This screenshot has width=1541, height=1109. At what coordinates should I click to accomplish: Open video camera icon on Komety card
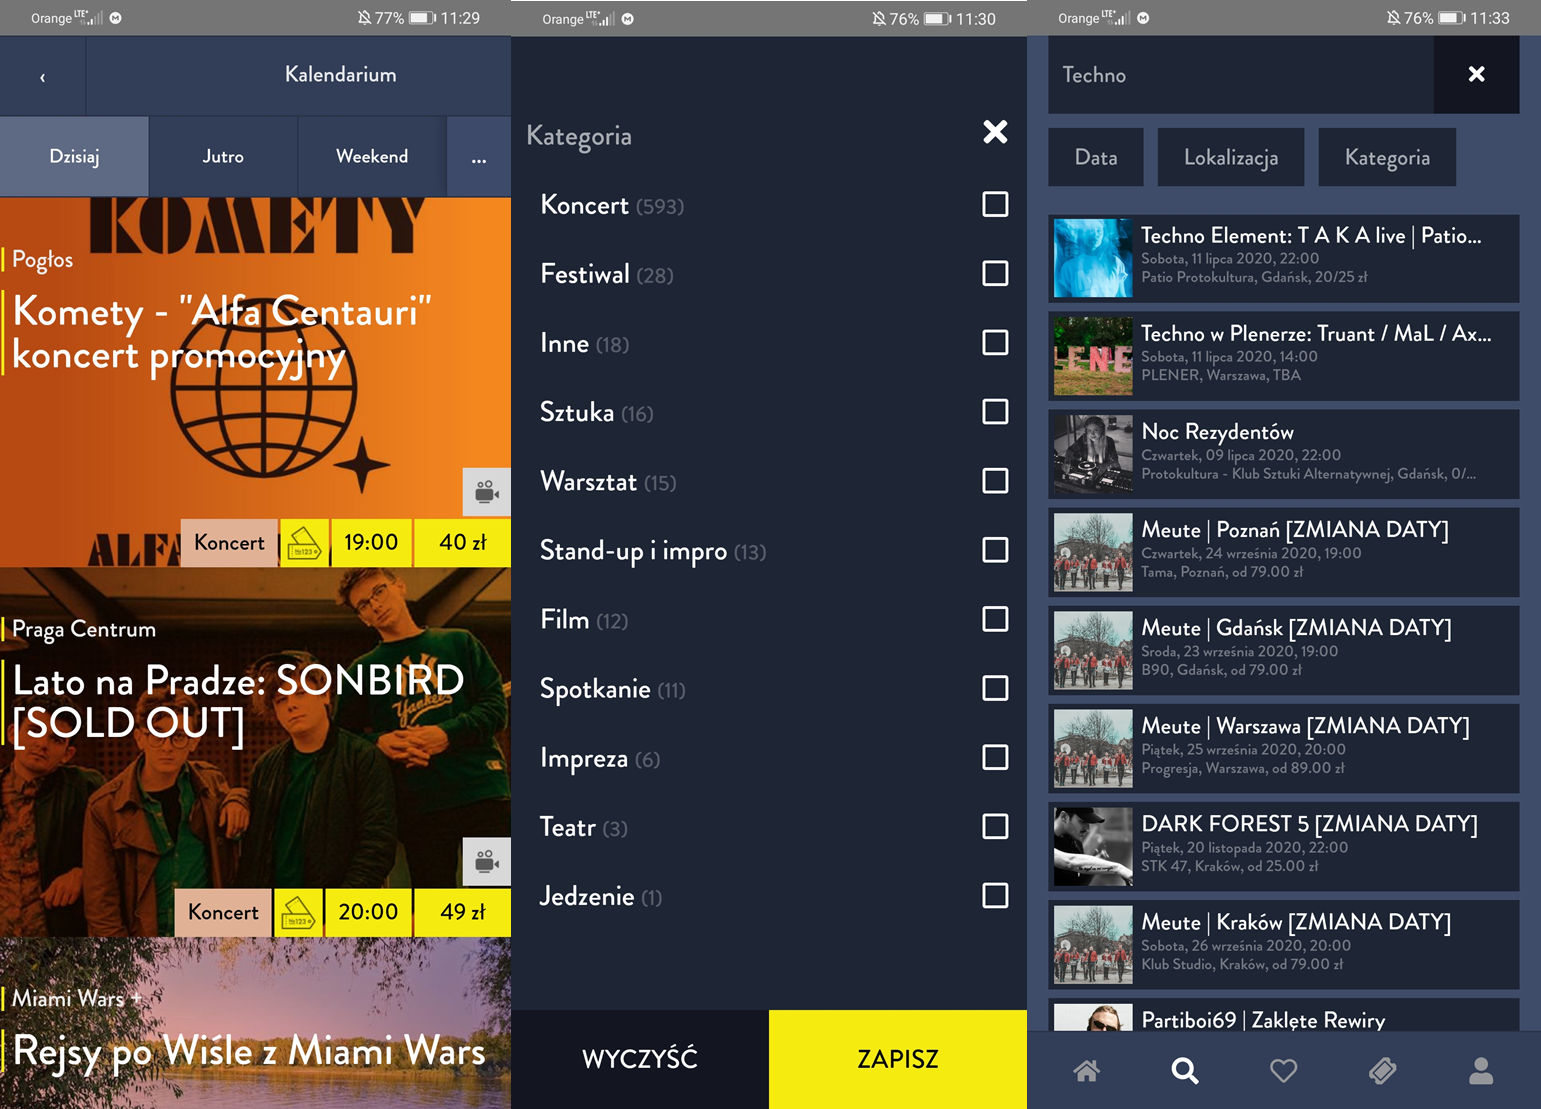pyautogui.click(x=487, y=492)
